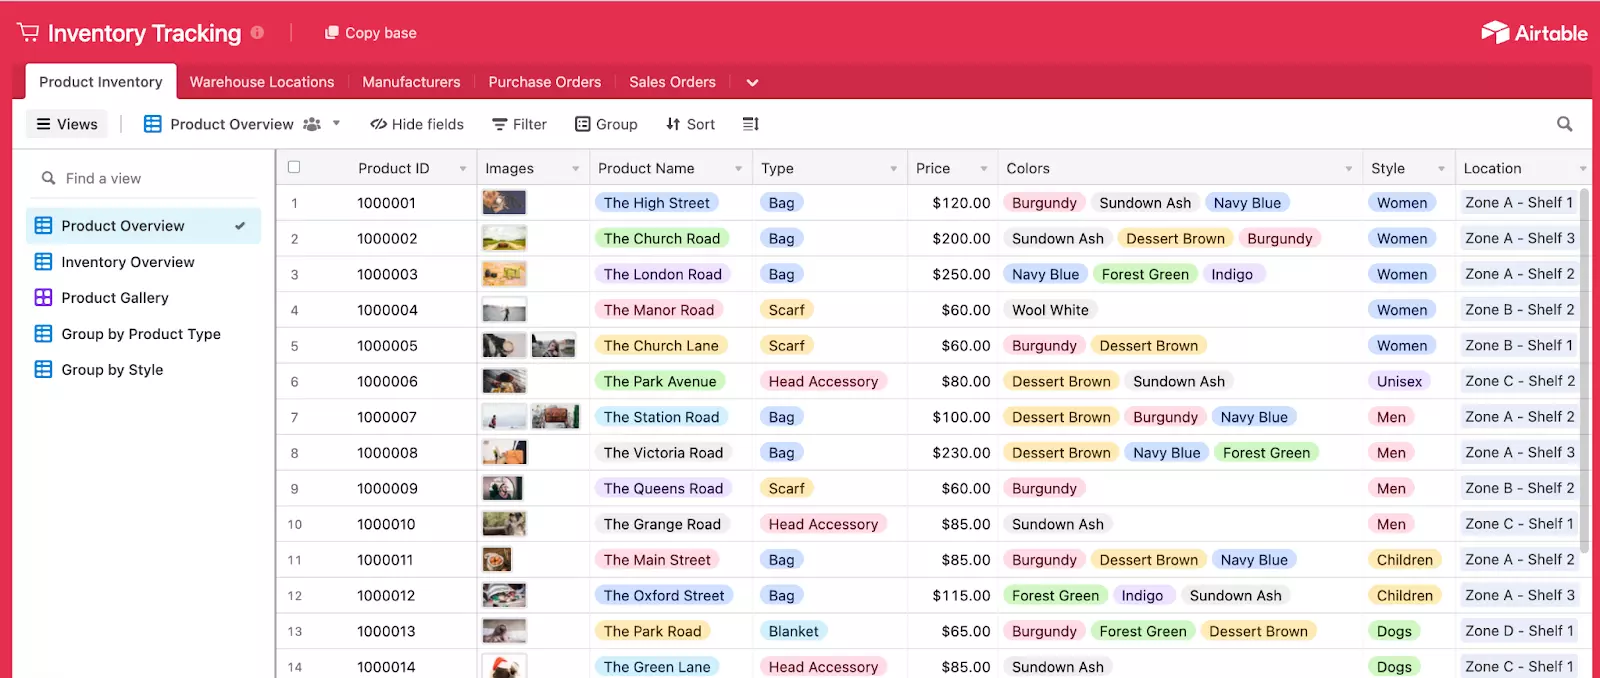Click the 'Children' style tag in row 1000011
This screenshot has height=678, width=1600.
point(1404,560)
